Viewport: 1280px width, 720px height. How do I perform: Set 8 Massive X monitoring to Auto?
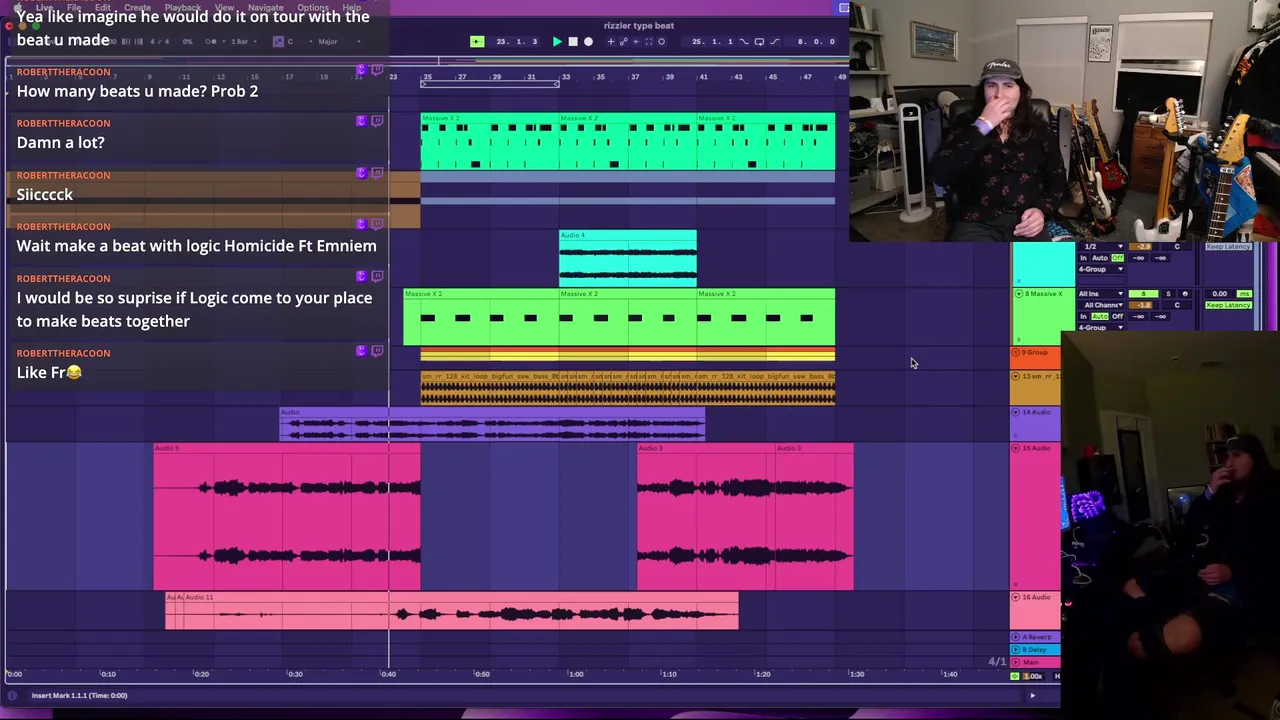pos(1100,316)
